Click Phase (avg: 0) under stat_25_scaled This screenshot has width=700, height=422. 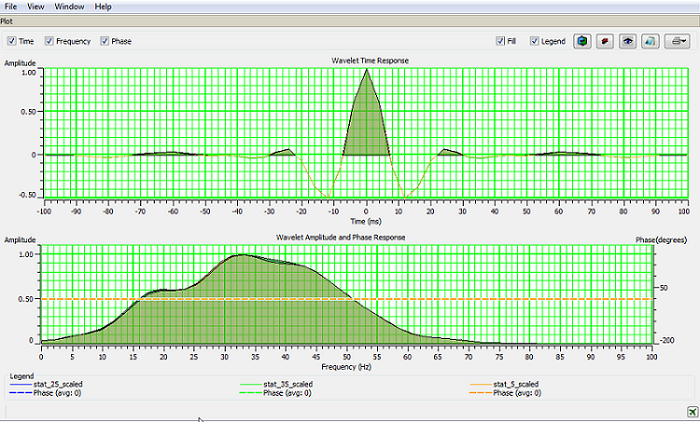click(x=57, y=393)
